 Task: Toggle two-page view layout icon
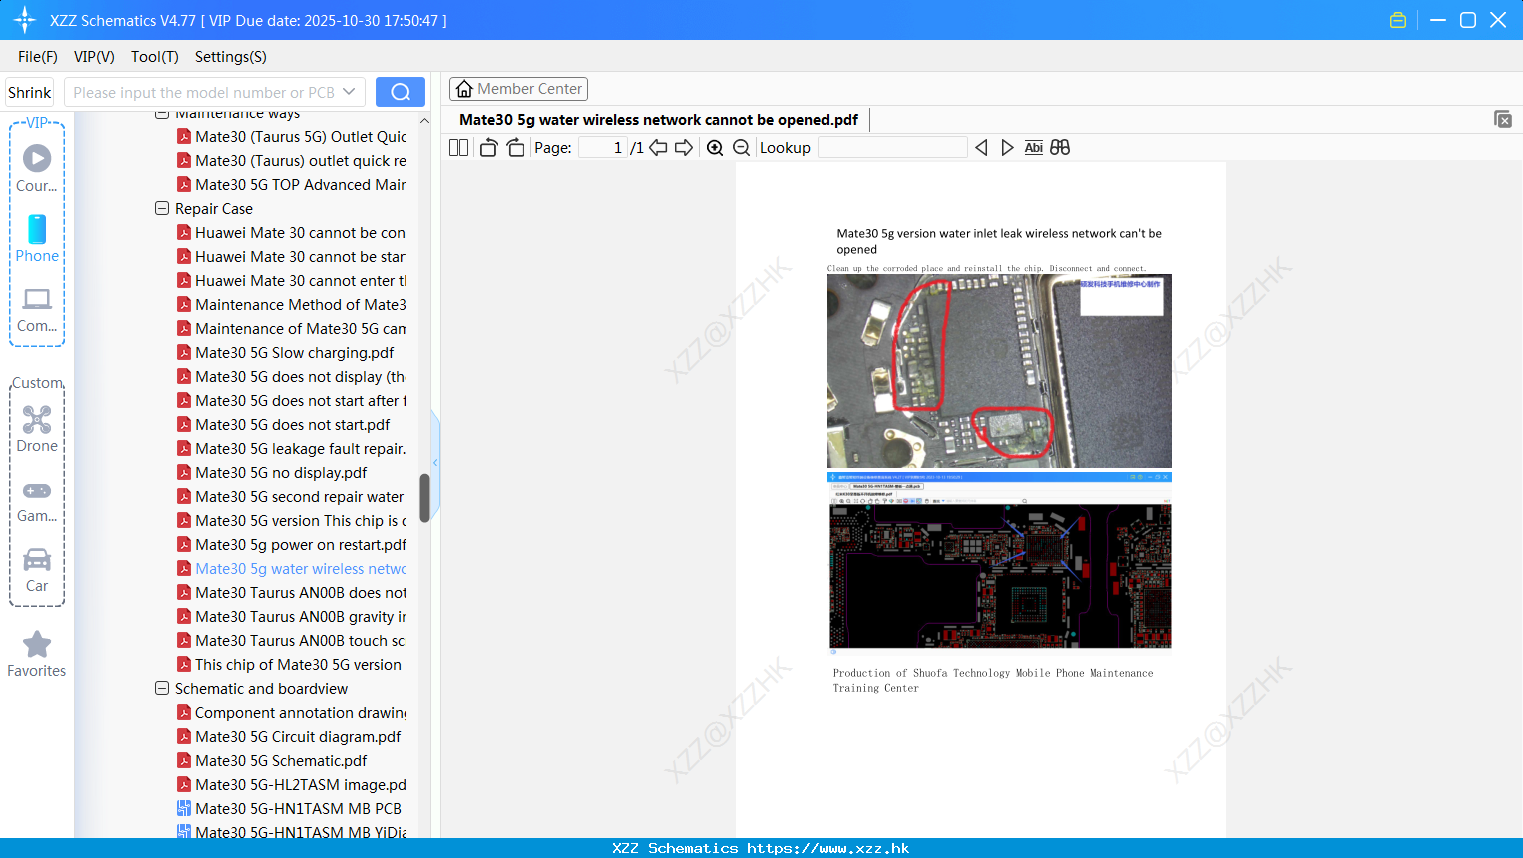click(x=458, y=147)
